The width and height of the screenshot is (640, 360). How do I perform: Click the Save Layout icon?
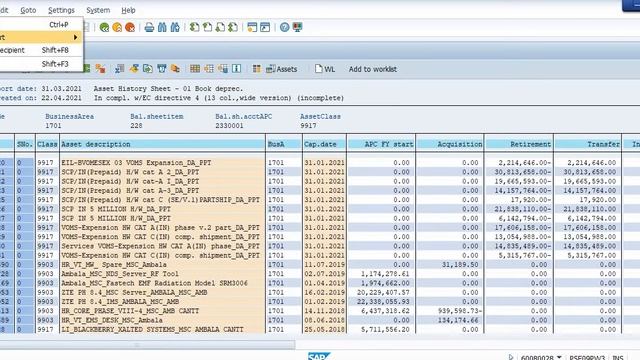pos(223,69)
